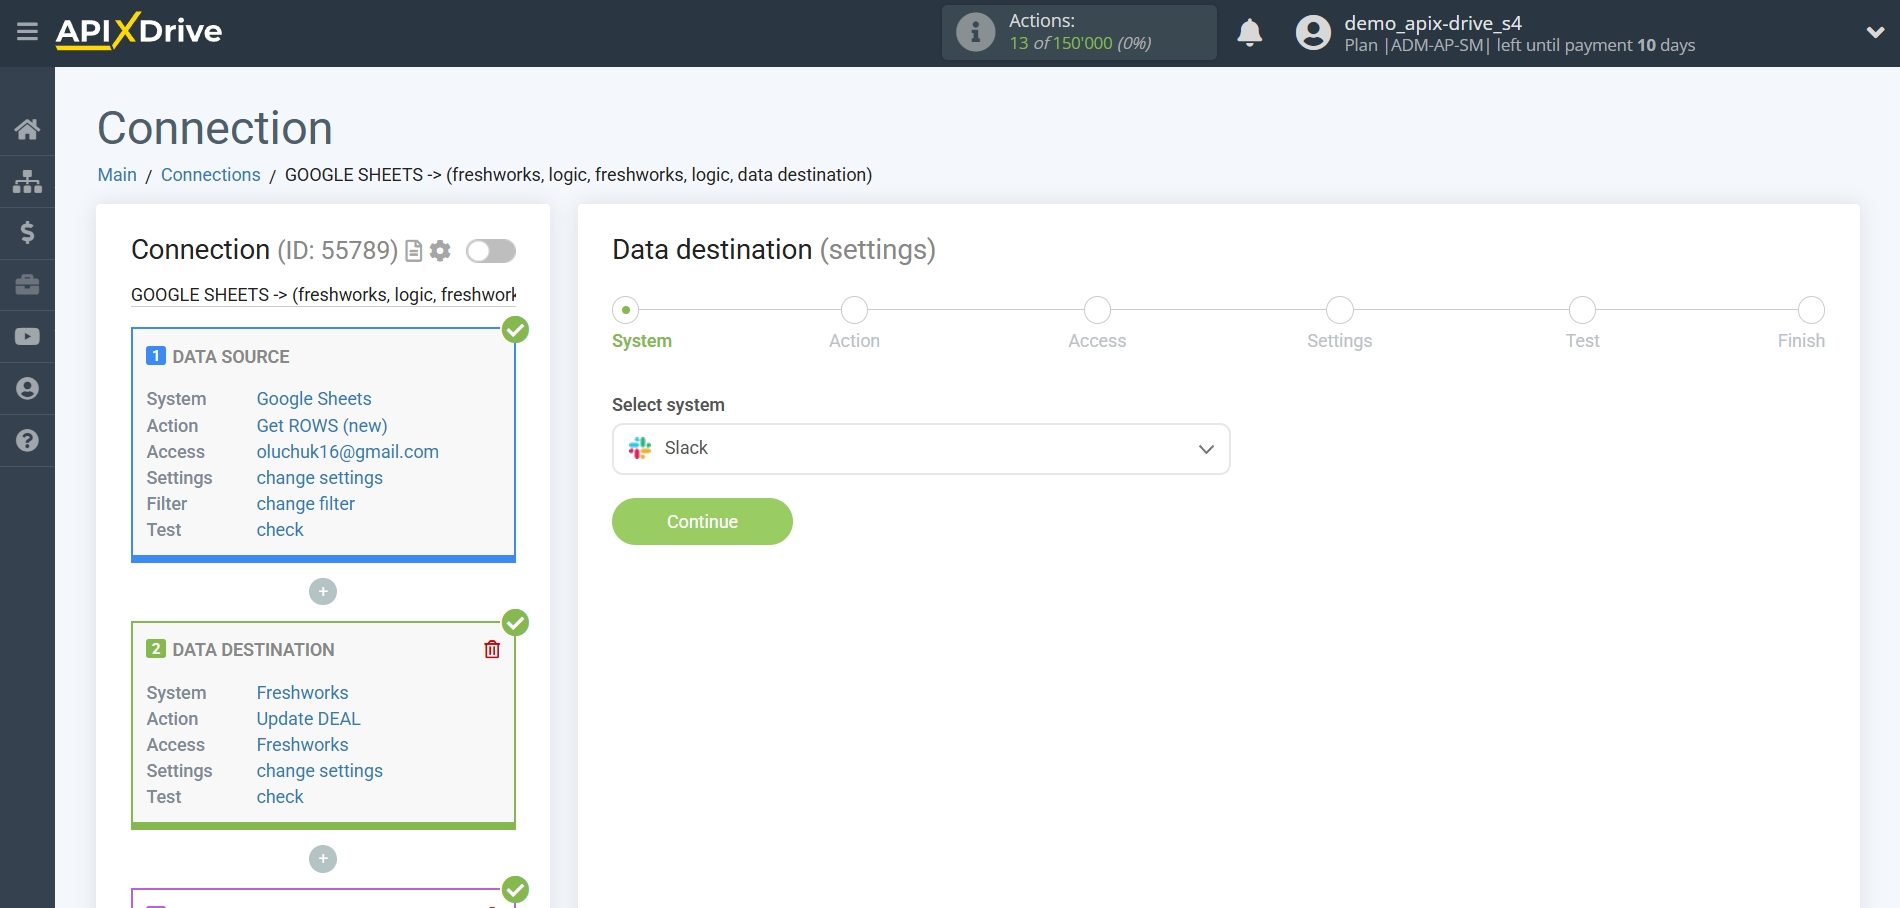
Task: Click the change filter link
Action: click(306, 504)
